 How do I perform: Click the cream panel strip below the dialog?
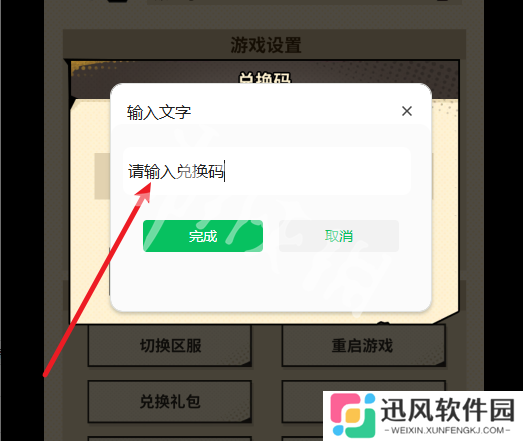click(253, 318)
